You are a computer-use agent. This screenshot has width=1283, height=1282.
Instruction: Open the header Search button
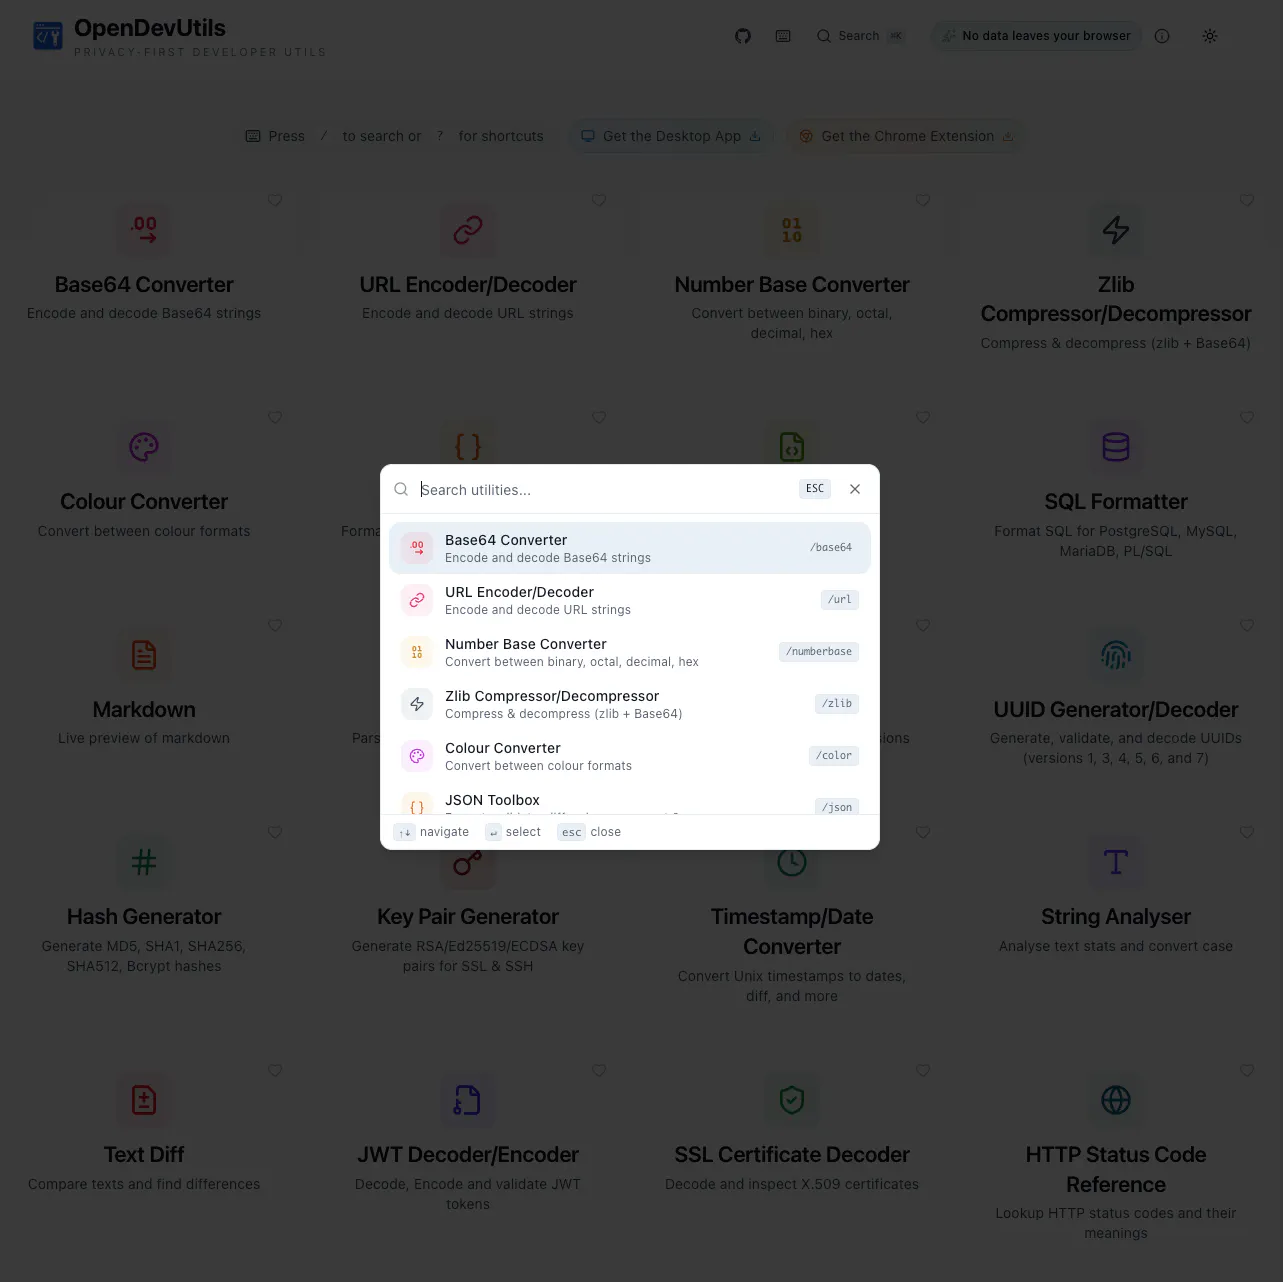click(860, 36)
